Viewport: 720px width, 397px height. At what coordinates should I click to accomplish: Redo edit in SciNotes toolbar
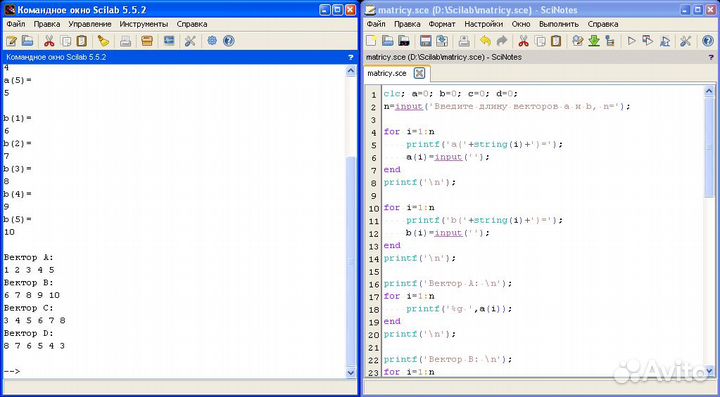[502, 41]
